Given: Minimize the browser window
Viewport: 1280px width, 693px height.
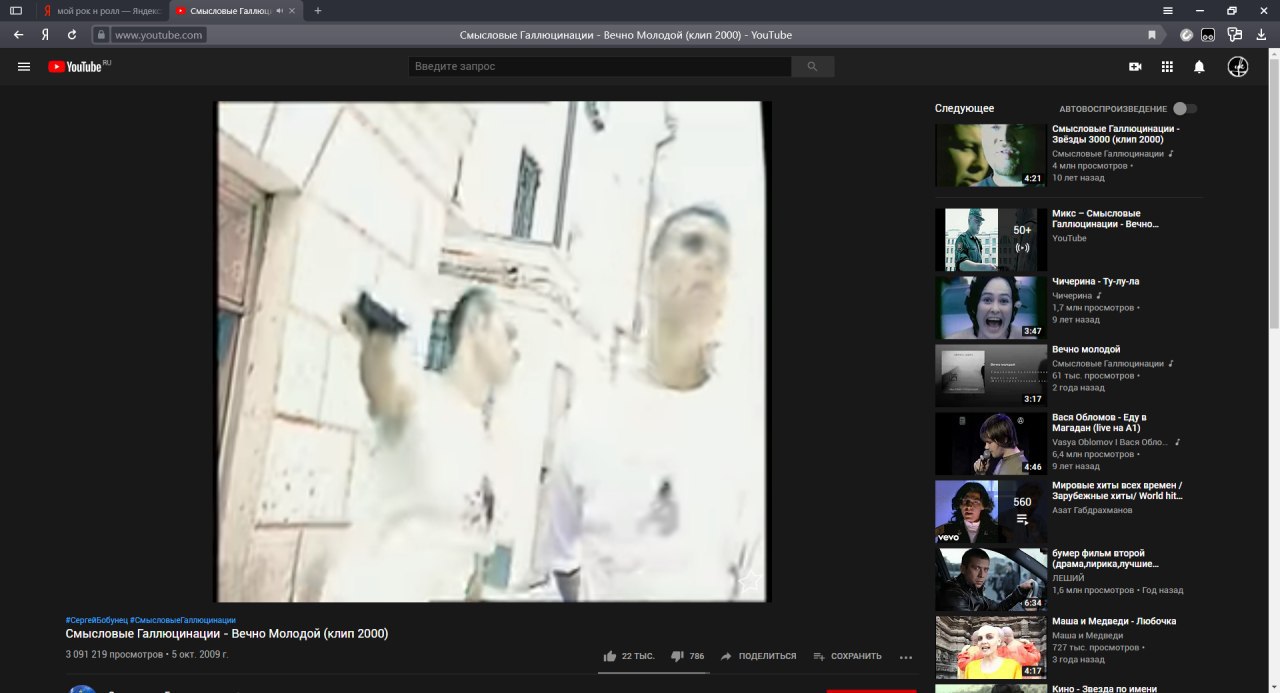Looking at the screenshot, I should [x=1200, y=10].
